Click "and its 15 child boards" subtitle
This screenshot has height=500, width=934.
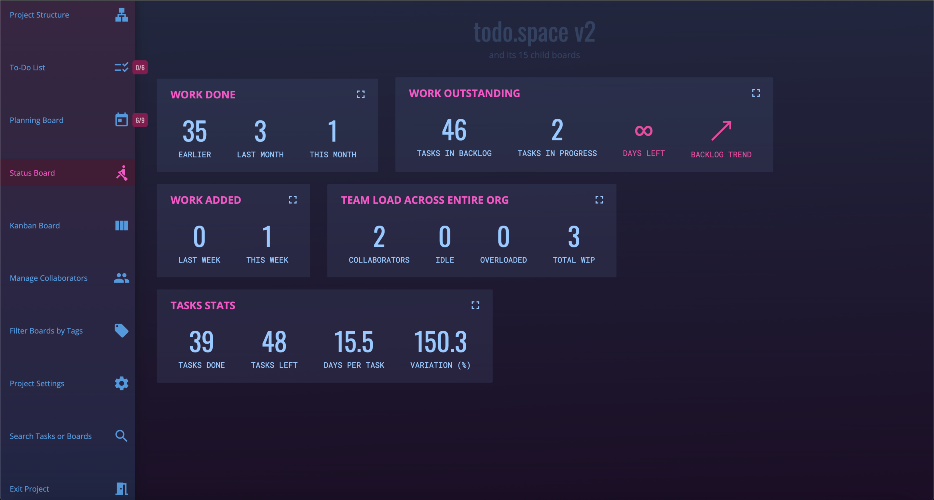pyautogui.click(x=534, y=55)
